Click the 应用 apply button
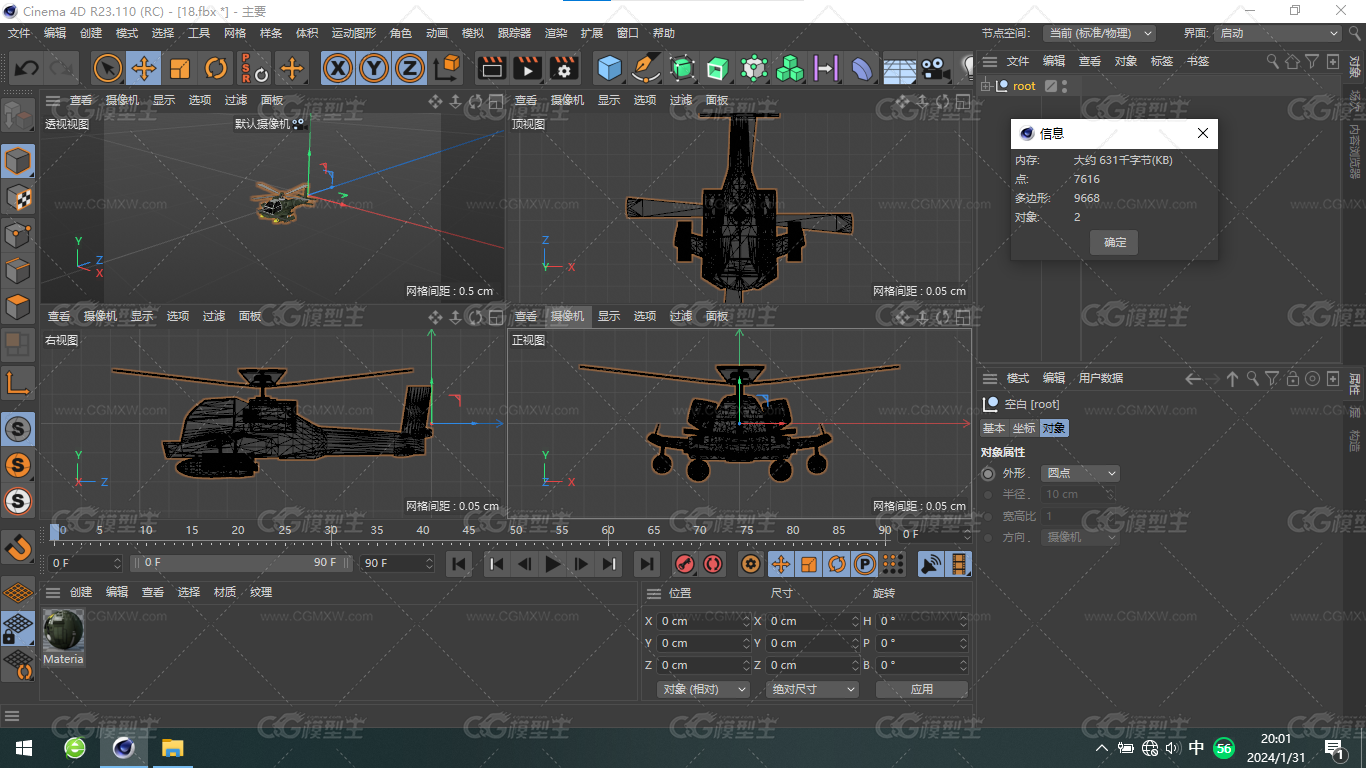The image size is (1366, 768). pos(922,689)
